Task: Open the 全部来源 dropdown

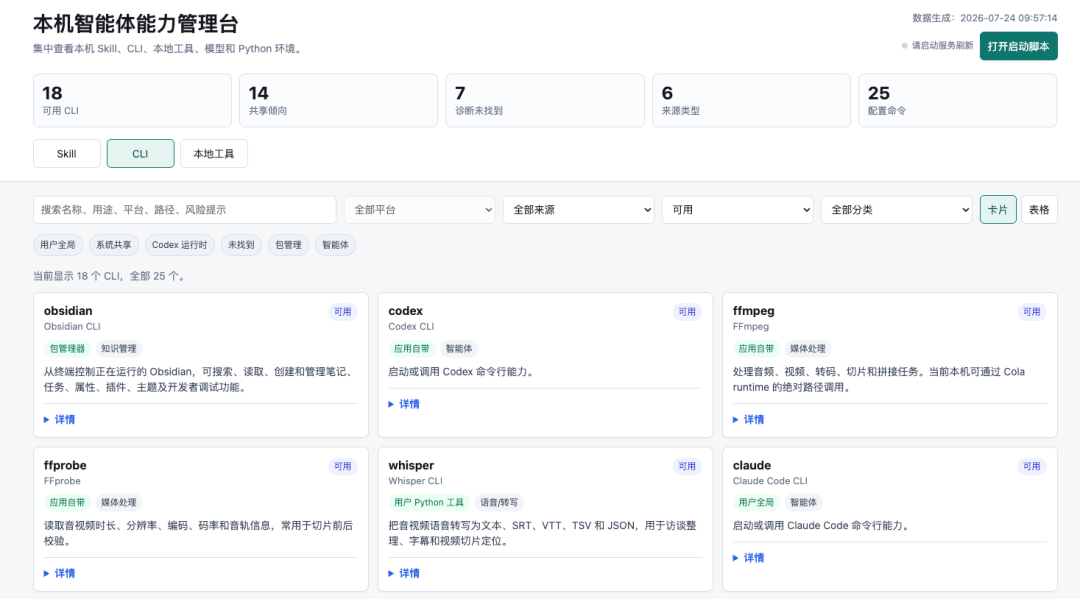Action: click(x=579, y=209)
